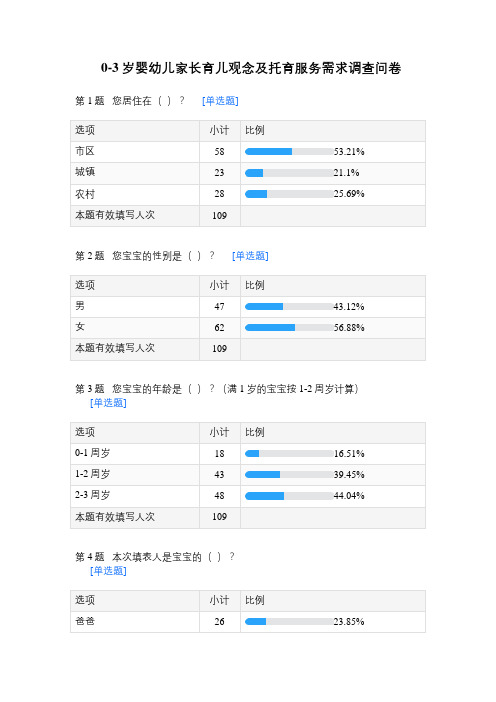
Task: Click the 爸爸 progress bar at 23.85%
Action: point(289,621)
